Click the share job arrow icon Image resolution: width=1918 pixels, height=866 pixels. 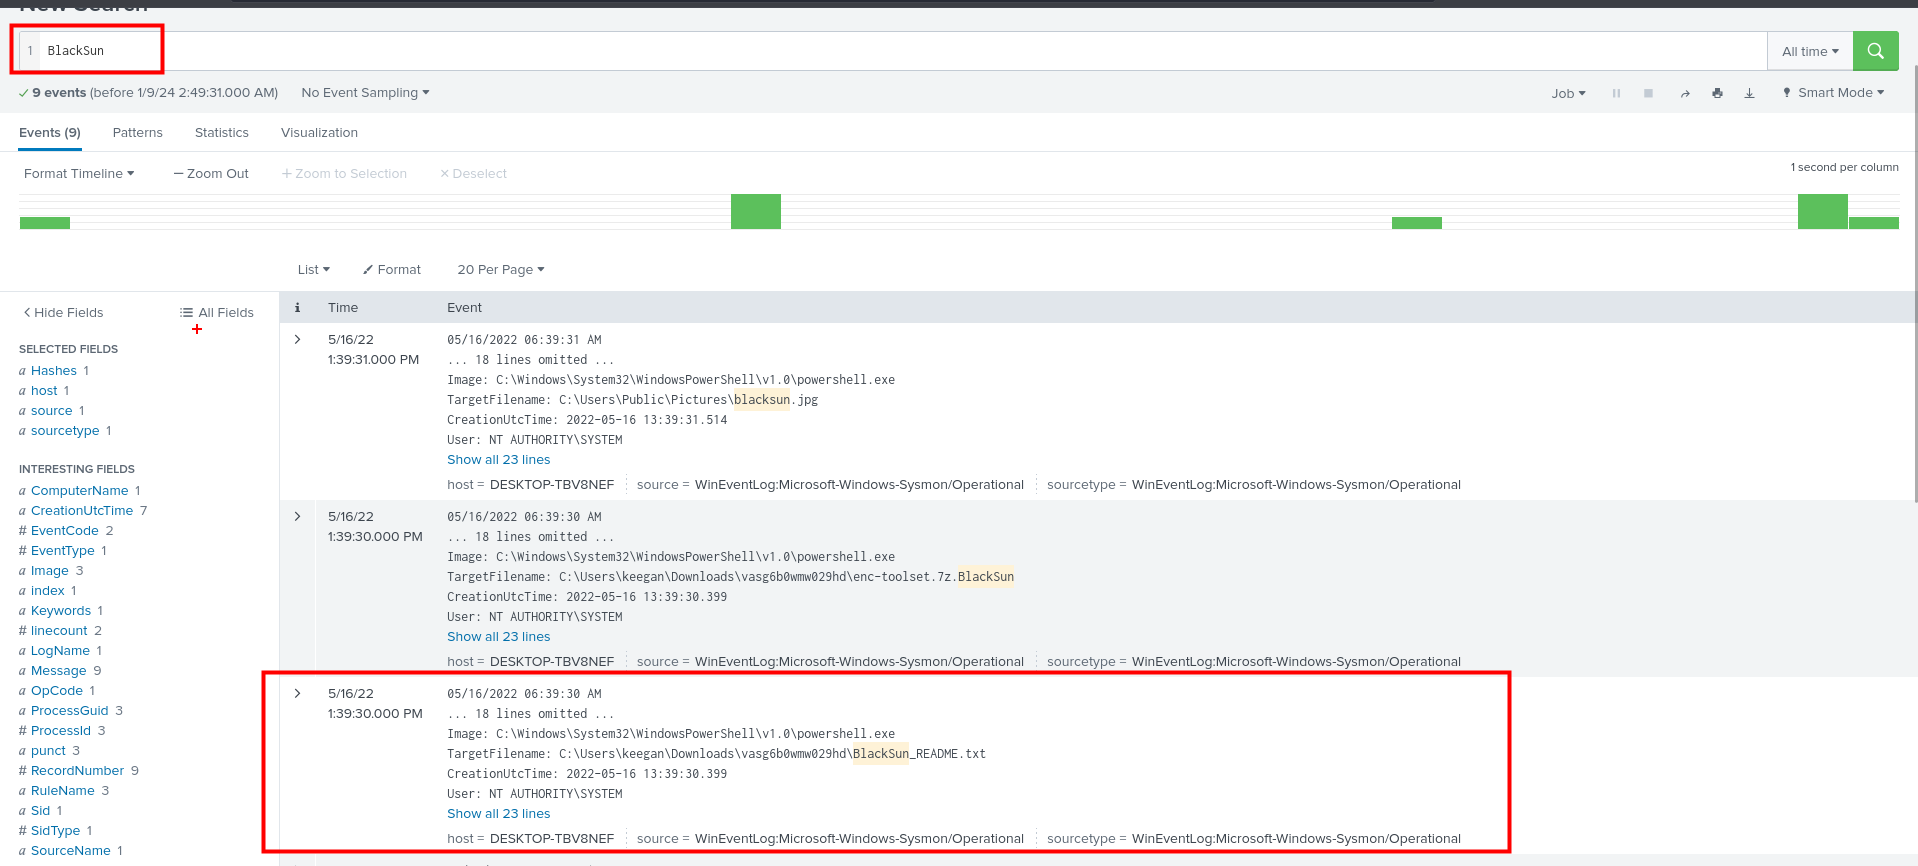pyautogui.click(x=1685, y=93)
